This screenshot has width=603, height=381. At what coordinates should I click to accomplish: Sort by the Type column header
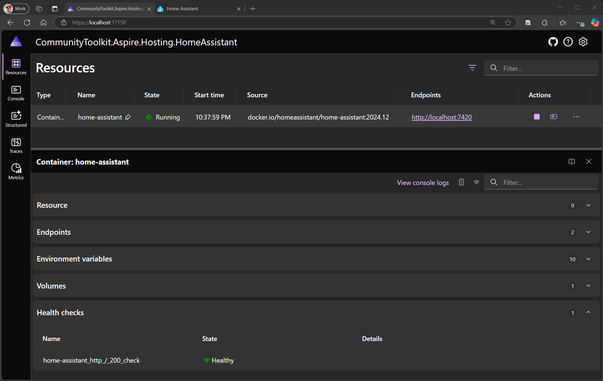click(x=43, y=95)
